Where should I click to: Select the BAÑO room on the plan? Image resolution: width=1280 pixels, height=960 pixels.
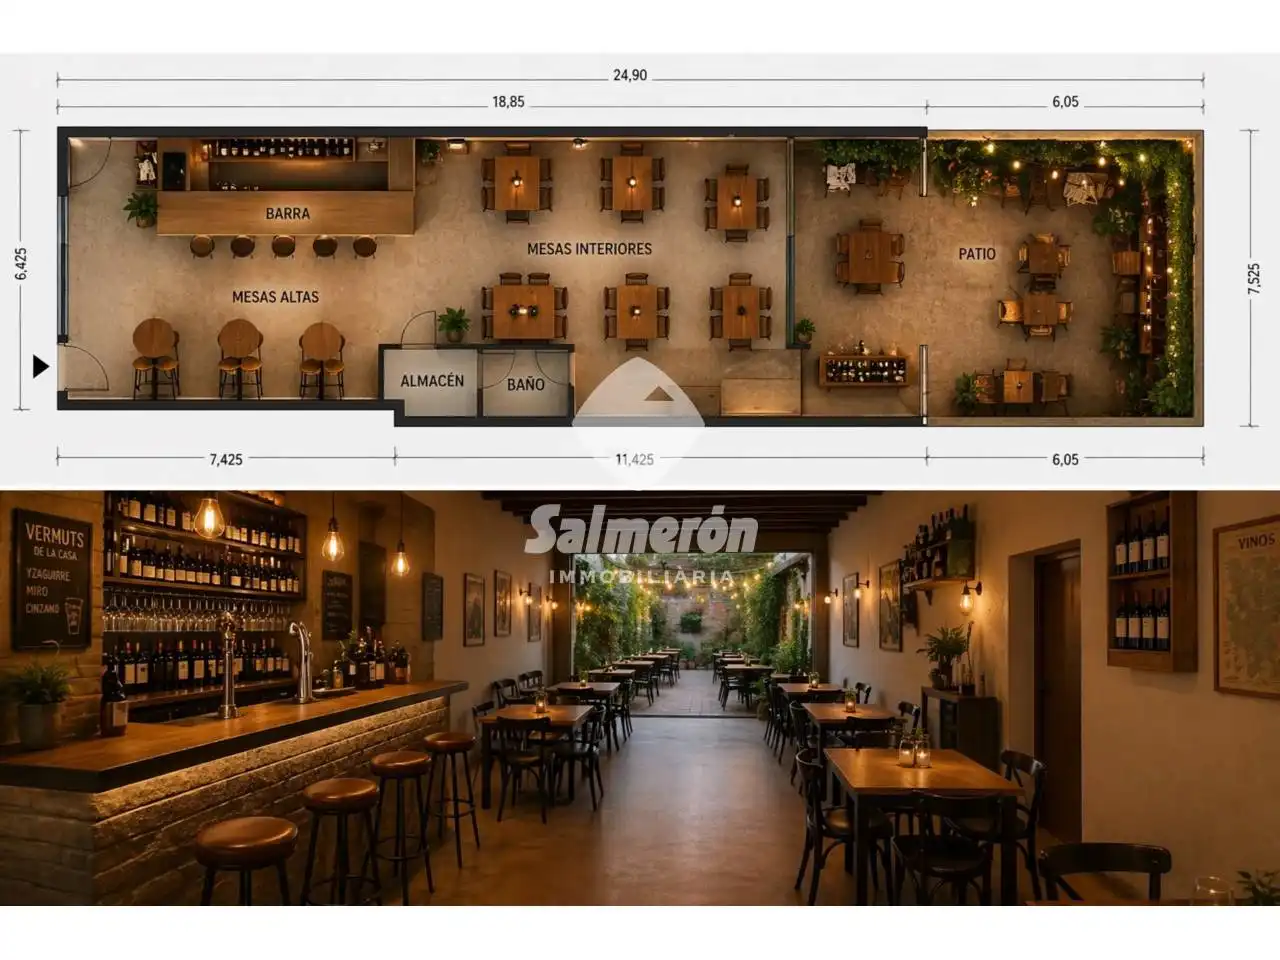coord(525,384)
